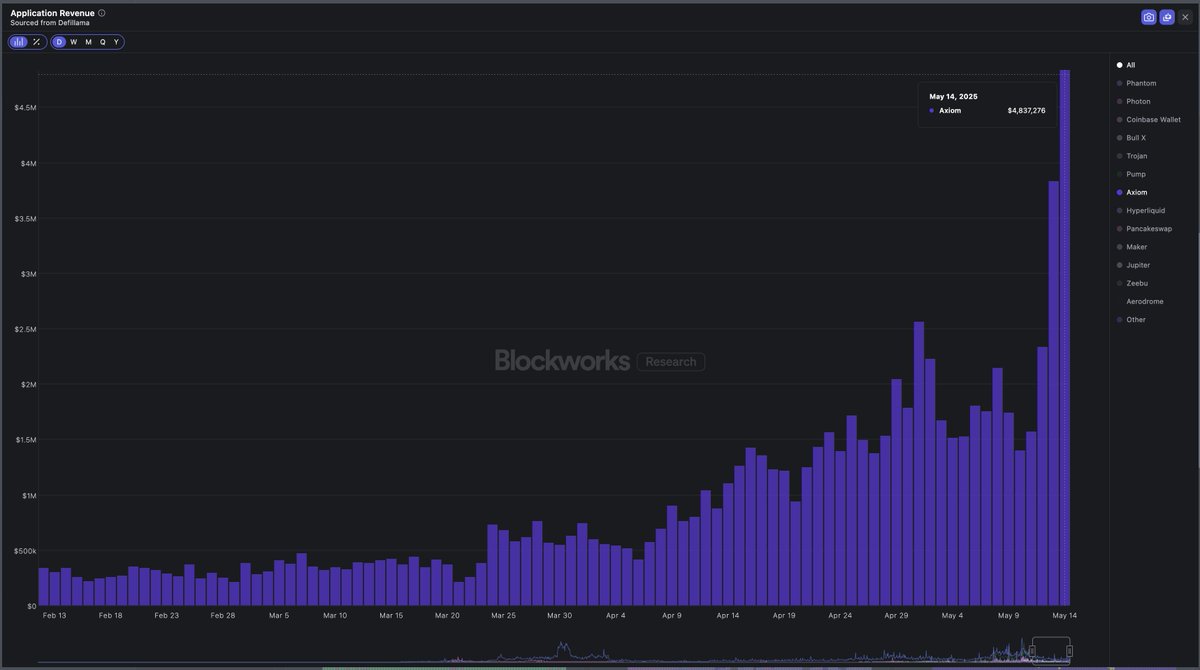Click the camera screenshot icon

point(1147,15)
